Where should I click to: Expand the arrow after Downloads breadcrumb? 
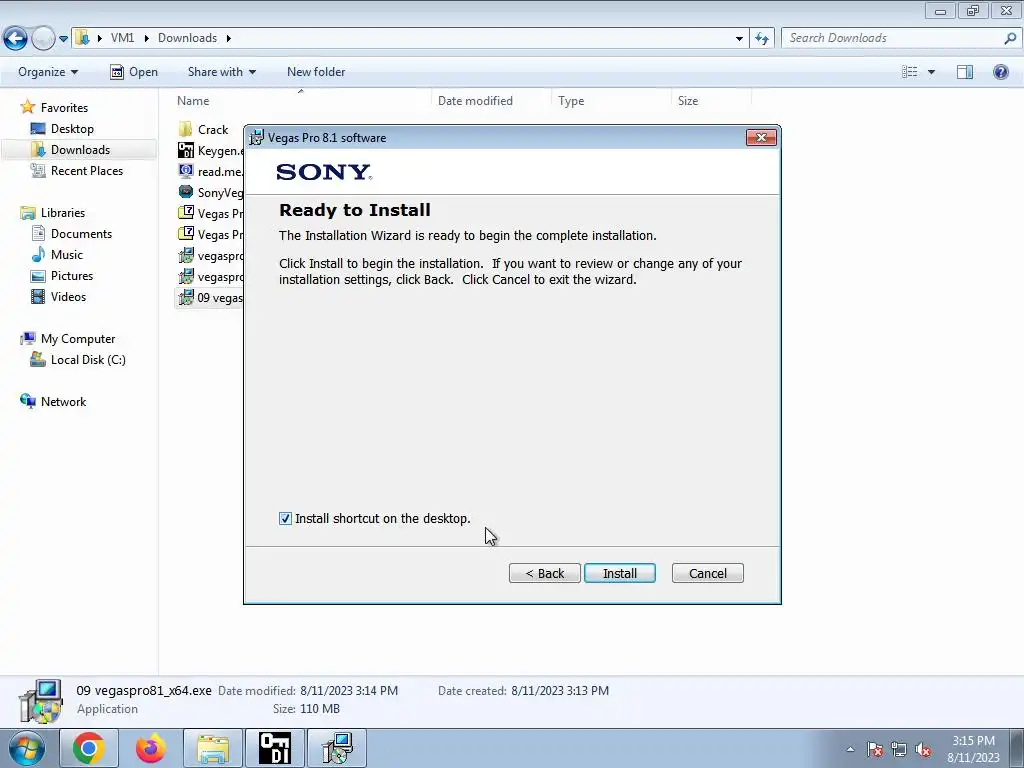coord(229,38)
